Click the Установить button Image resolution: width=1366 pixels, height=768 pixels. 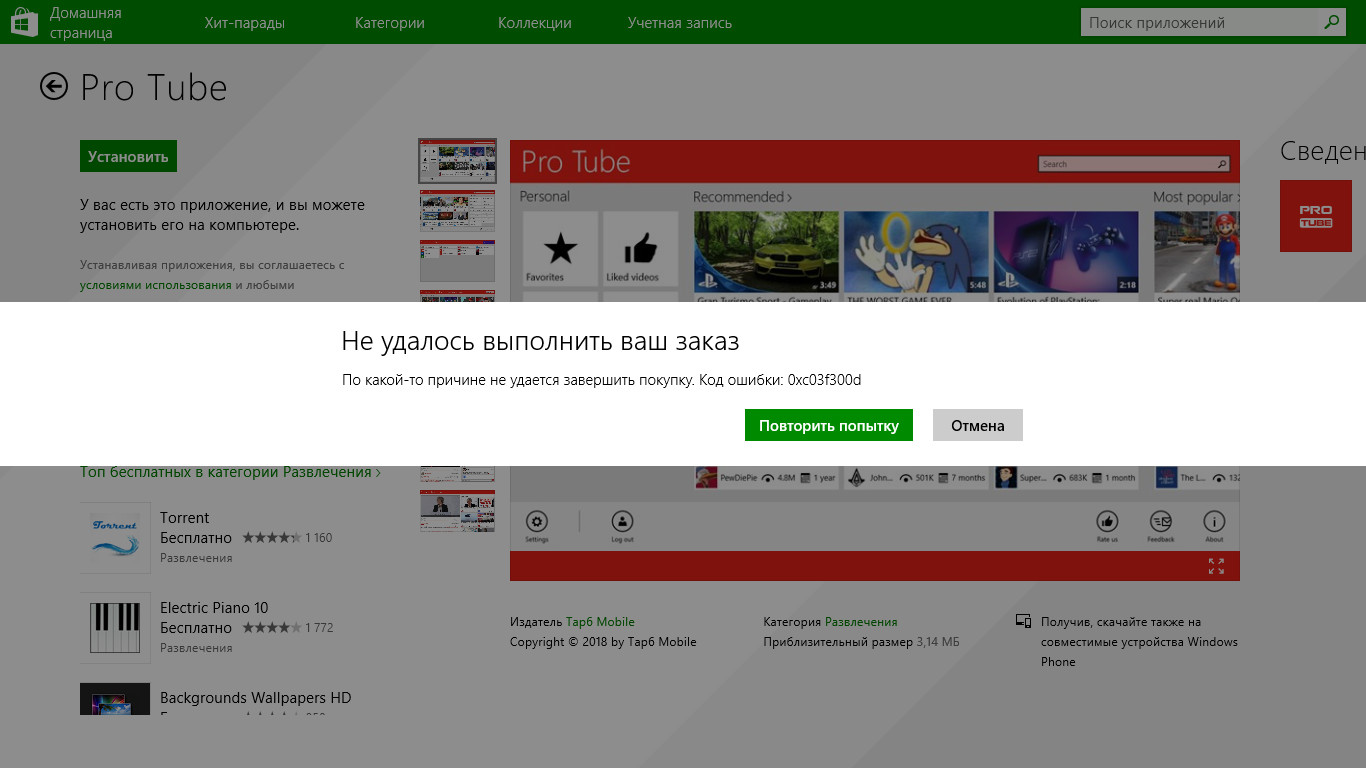point(128,156)
